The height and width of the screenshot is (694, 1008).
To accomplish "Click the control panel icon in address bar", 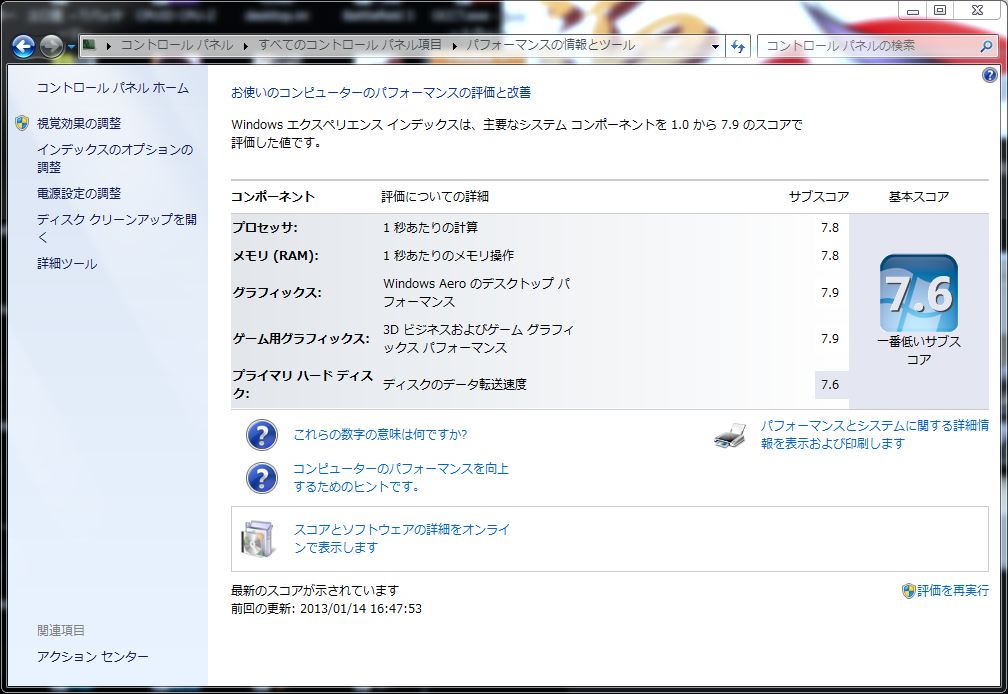I will coord(89,45).
